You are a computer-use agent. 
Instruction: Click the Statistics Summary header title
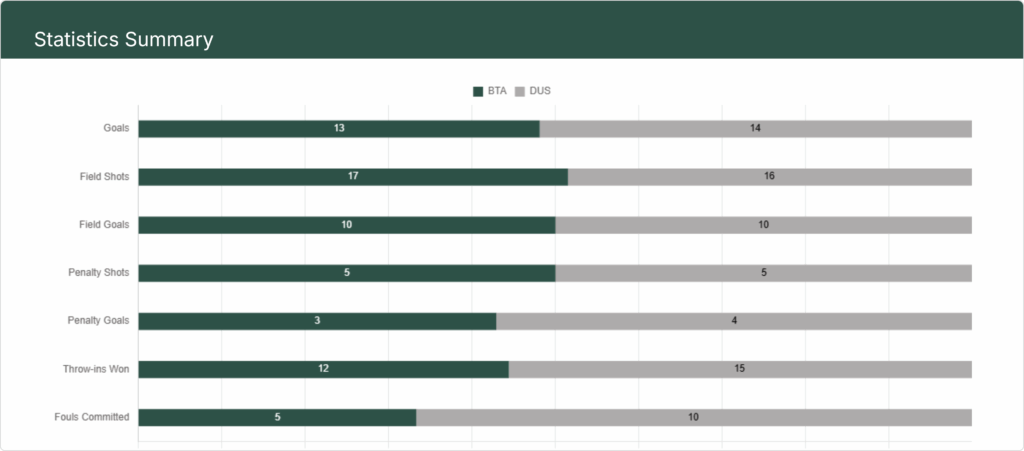click(x=123, y=40)
